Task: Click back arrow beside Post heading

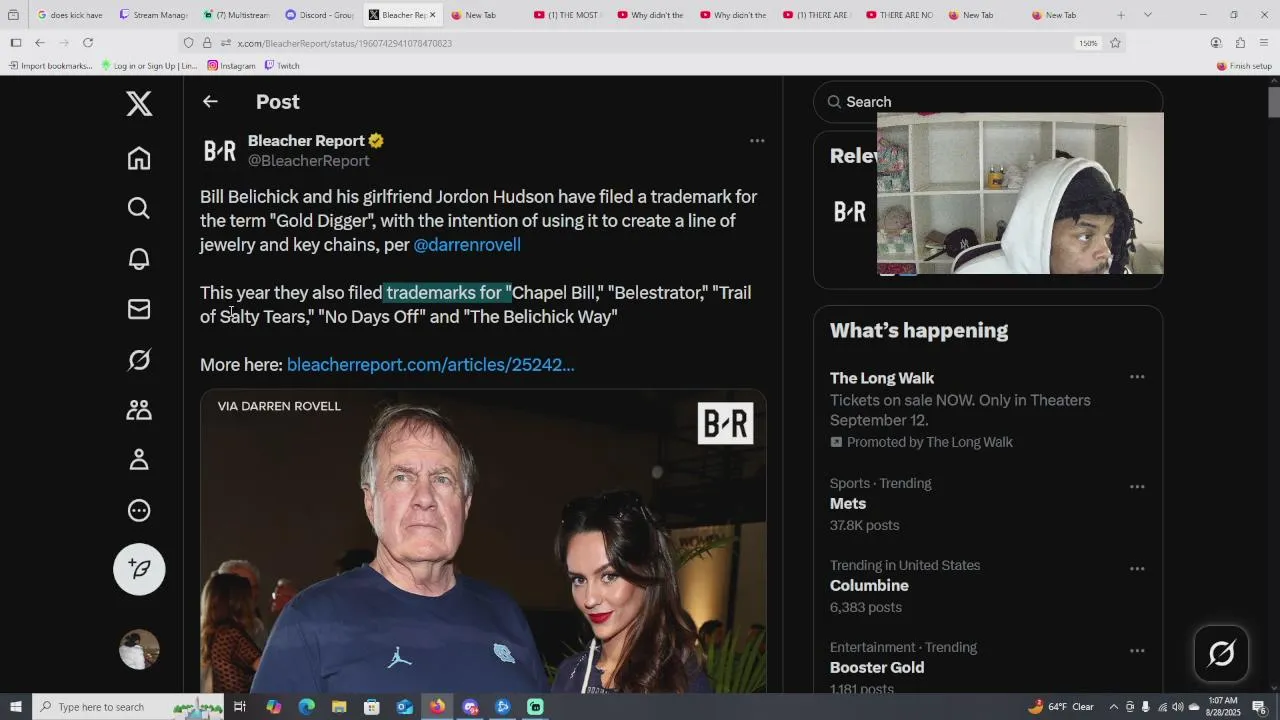Action: tap(210, 101)
